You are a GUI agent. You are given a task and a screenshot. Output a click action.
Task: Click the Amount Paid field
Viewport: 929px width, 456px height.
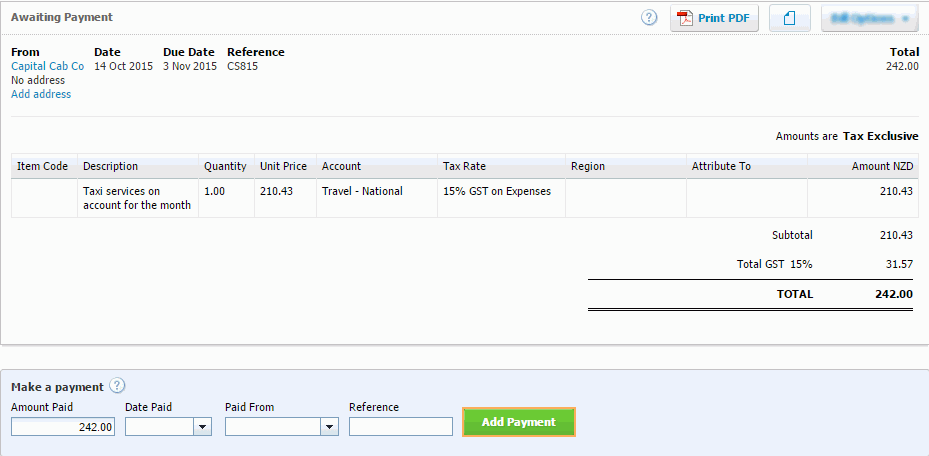pos(64,426)
